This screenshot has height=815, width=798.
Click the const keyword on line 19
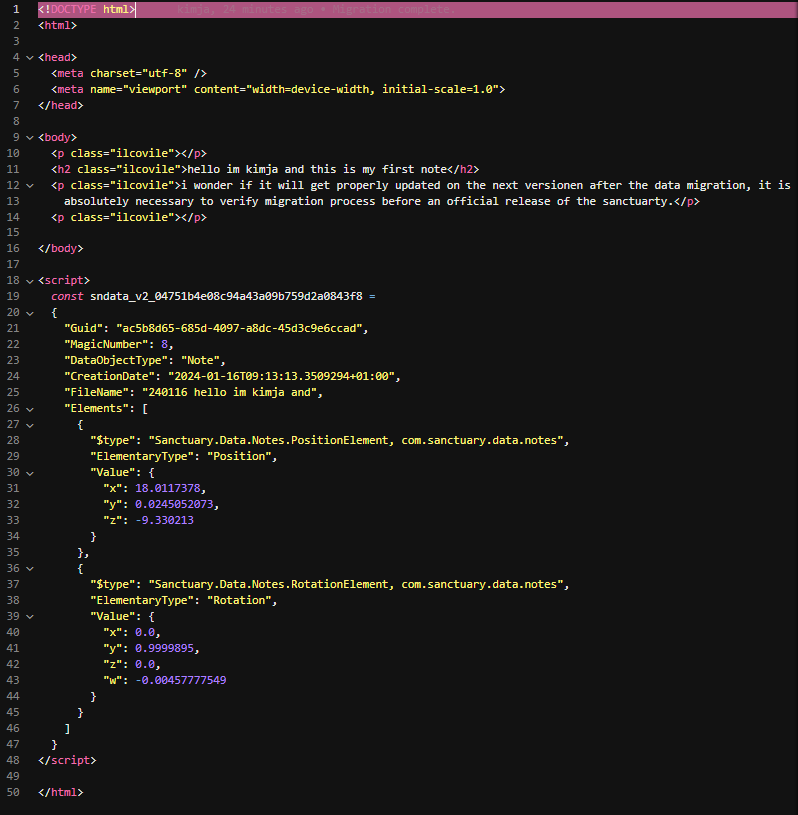pyautogui.click(x=67, y=296)
